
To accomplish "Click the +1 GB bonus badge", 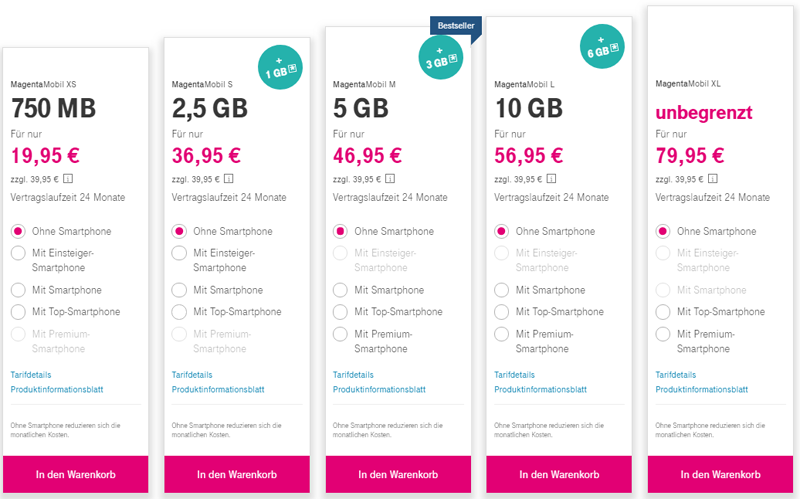I will (x=280, y=67).
